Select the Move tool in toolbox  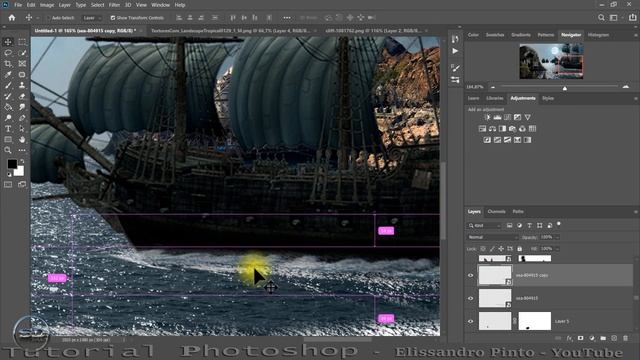tap(8, 42)
